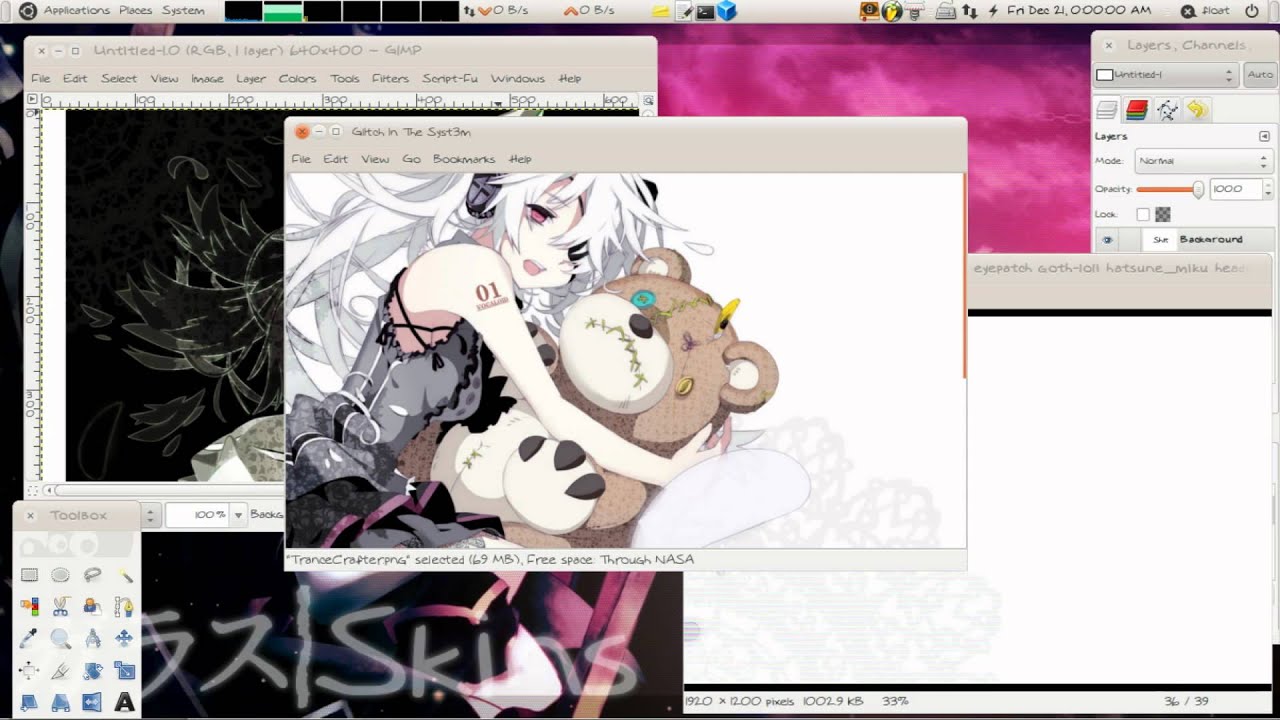
Task: Click the unit stepper beside zoom field
Action: click(151, 515)
